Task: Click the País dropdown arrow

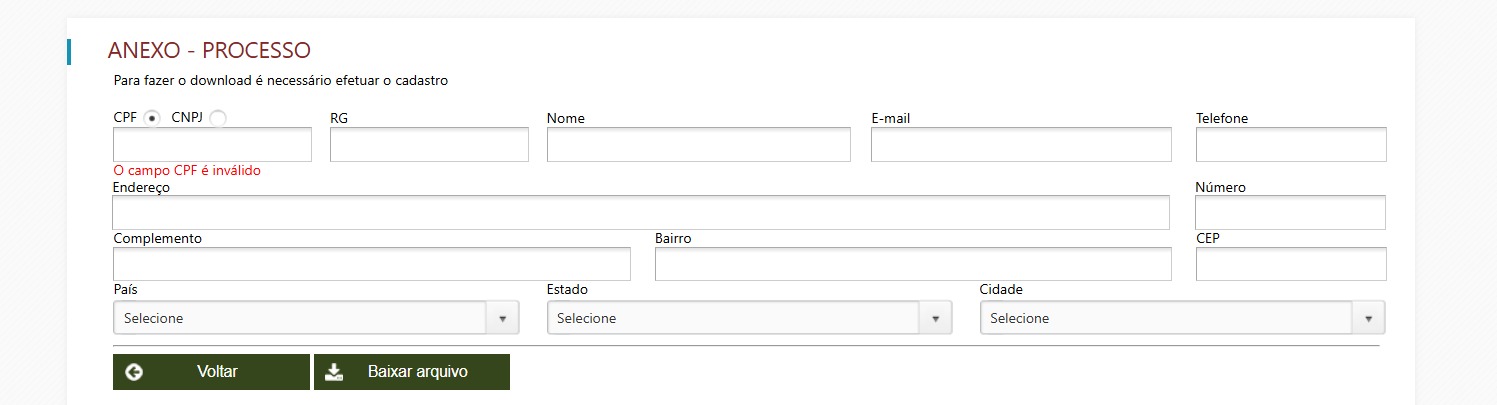Action: tap(502, 318)
